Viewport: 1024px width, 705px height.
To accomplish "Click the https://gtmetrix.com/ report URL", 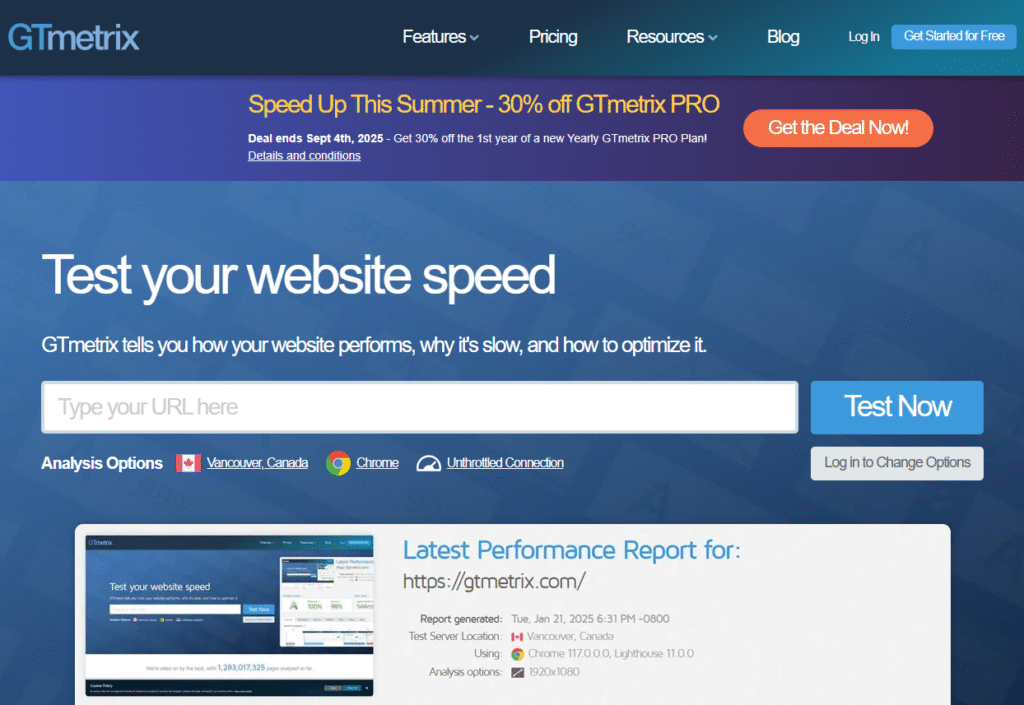I will [494, 582].
